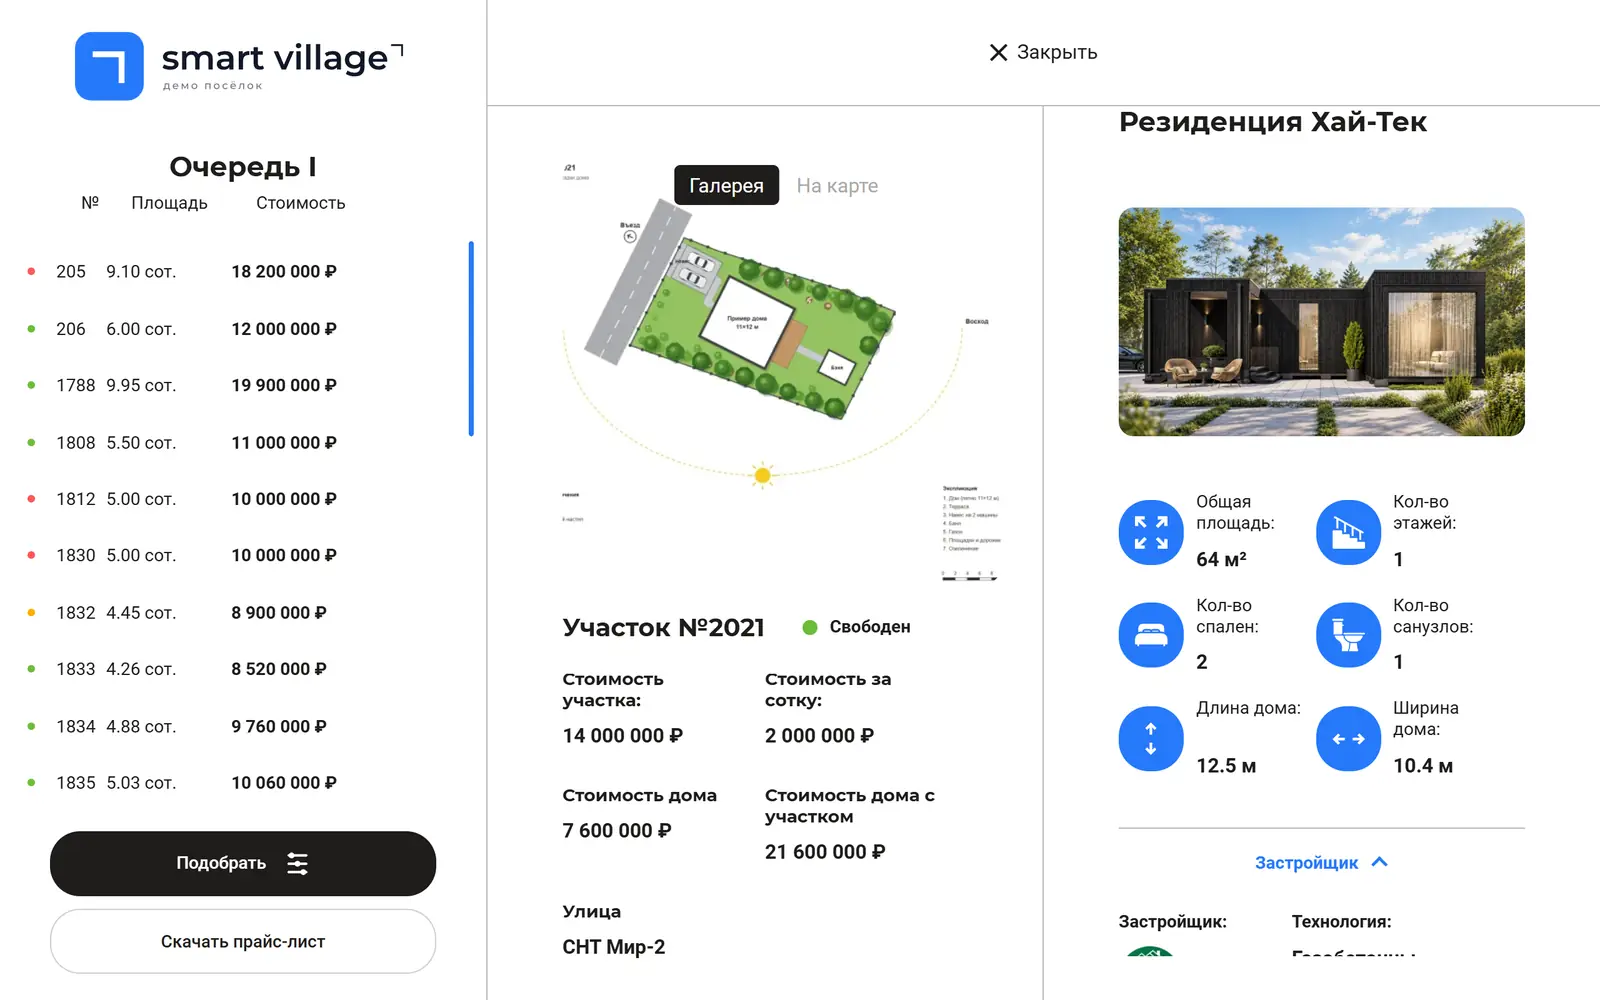Click the X icon next to Закрыть

(998, 52)
